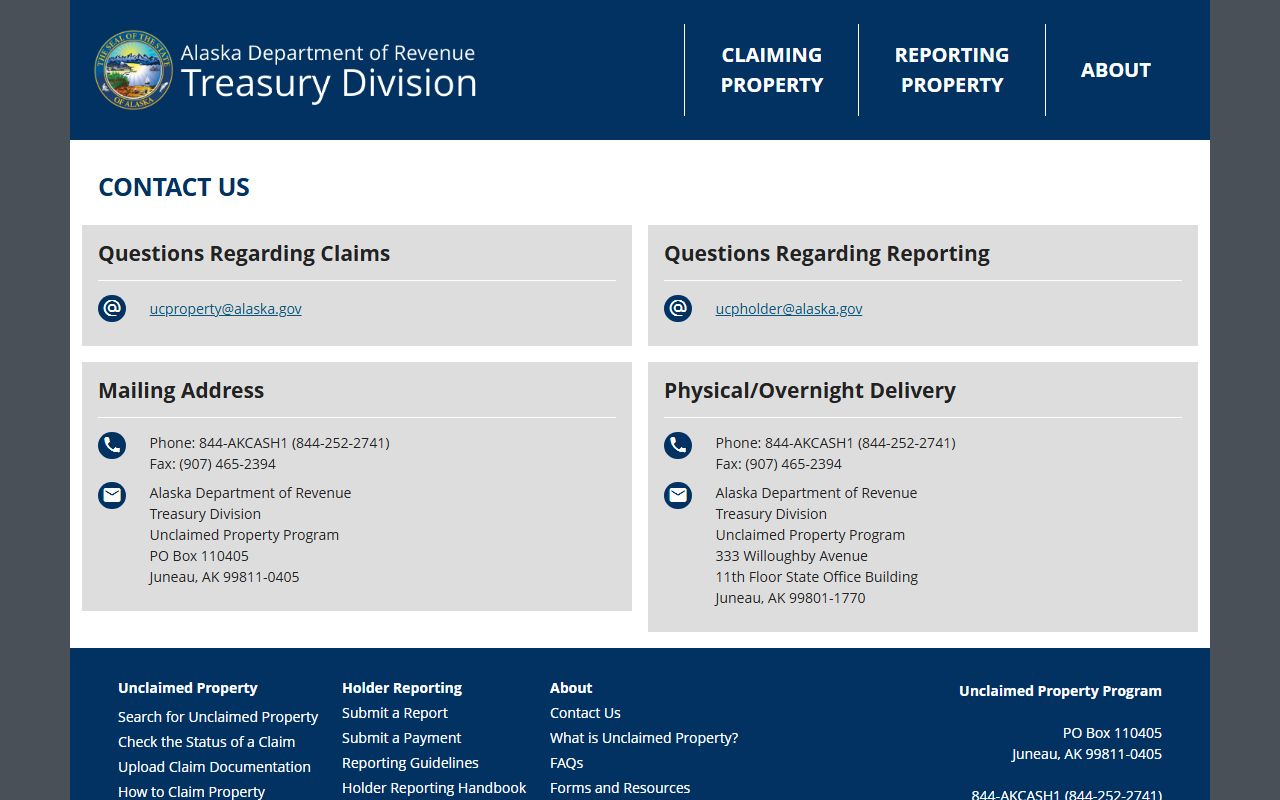Click the email icon under Questions Regarding Claims
Viewport: 1280px width, 800px height.
(112, 308)
